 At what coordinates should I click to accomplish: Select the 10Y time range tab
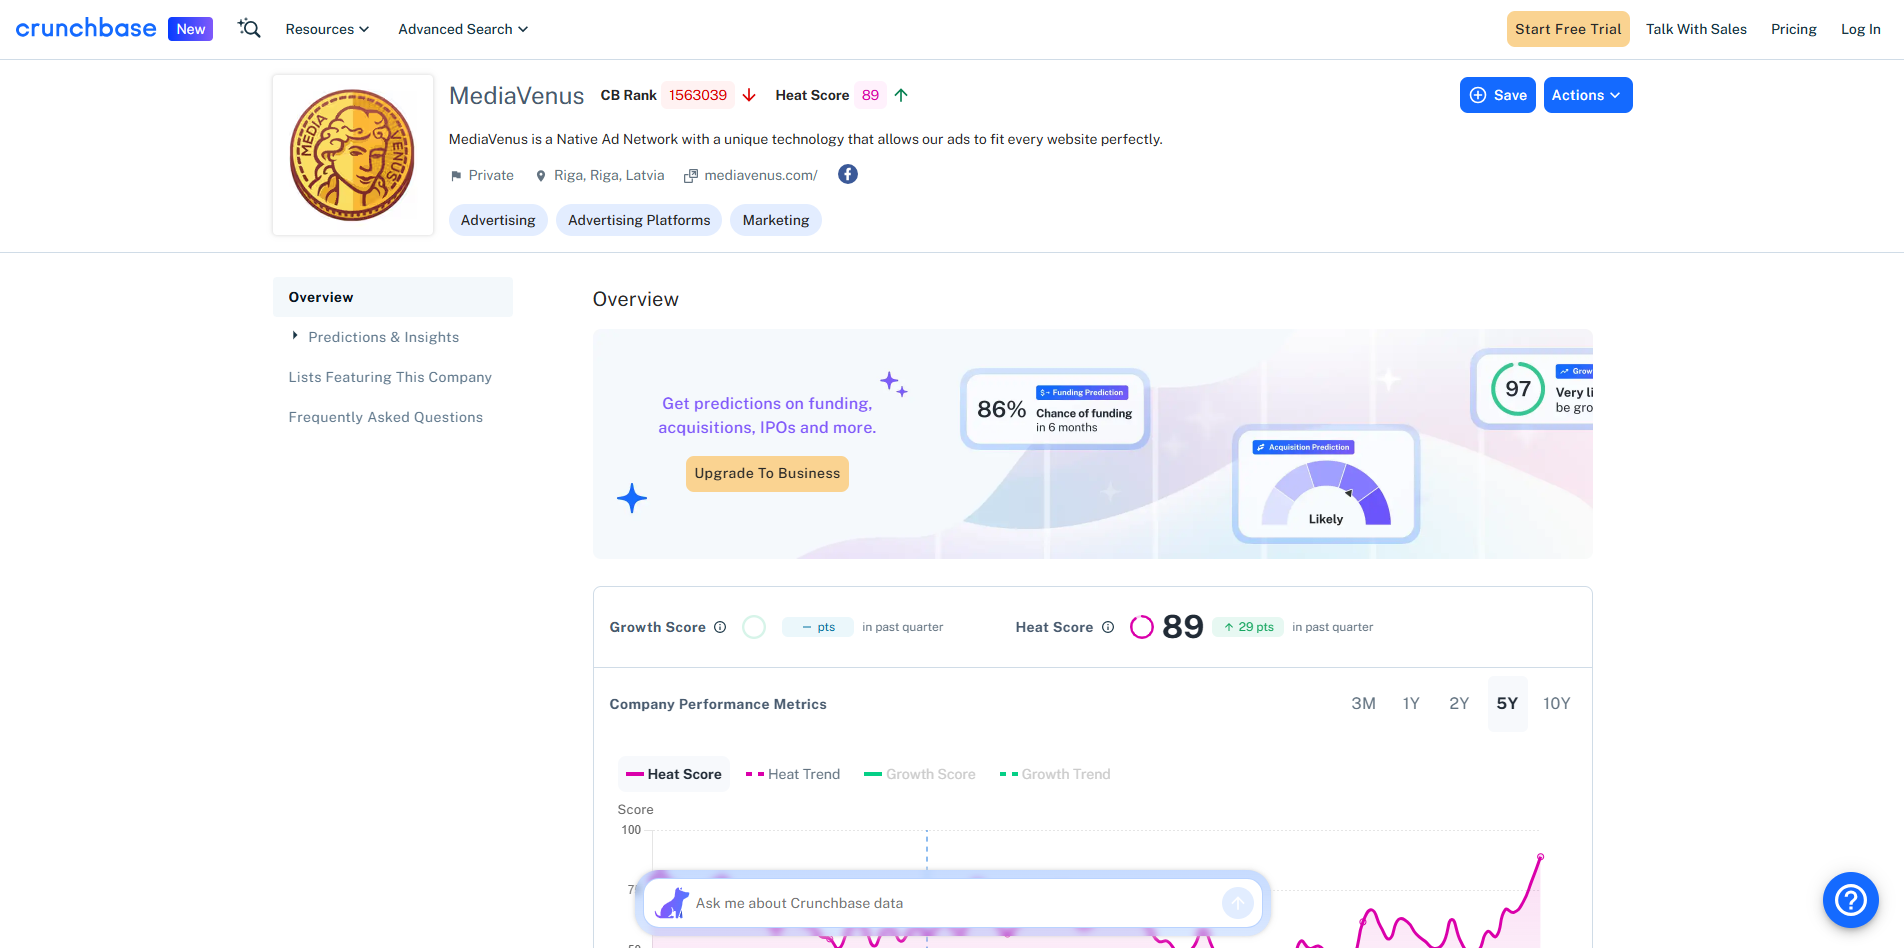(x=1556, y=704)
